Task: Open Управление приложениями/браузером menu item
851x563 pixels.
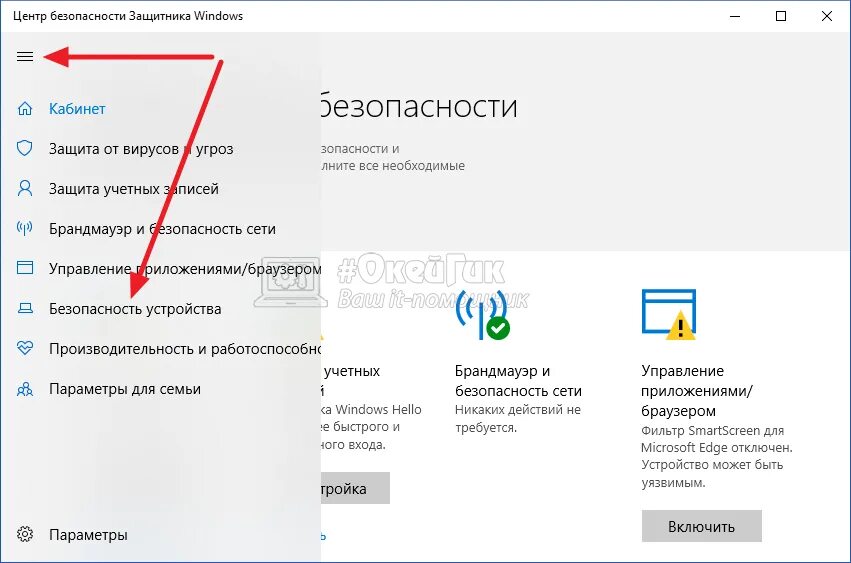Action: coord(185,269)
